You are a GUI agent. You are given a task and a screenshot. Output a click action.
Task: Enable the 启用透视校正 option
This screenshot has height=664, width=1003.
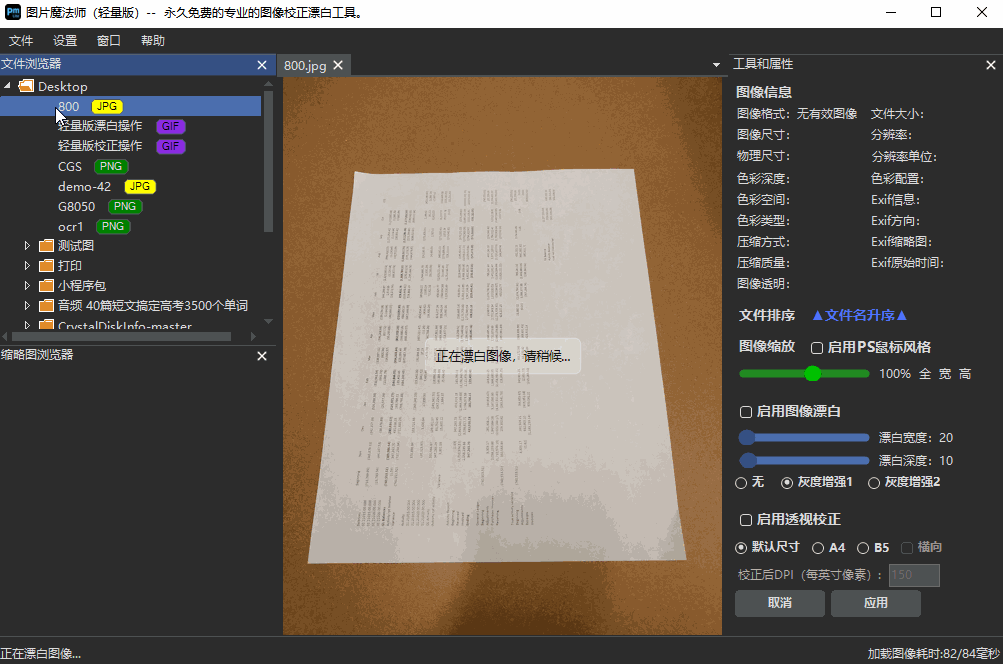(745, 519)
